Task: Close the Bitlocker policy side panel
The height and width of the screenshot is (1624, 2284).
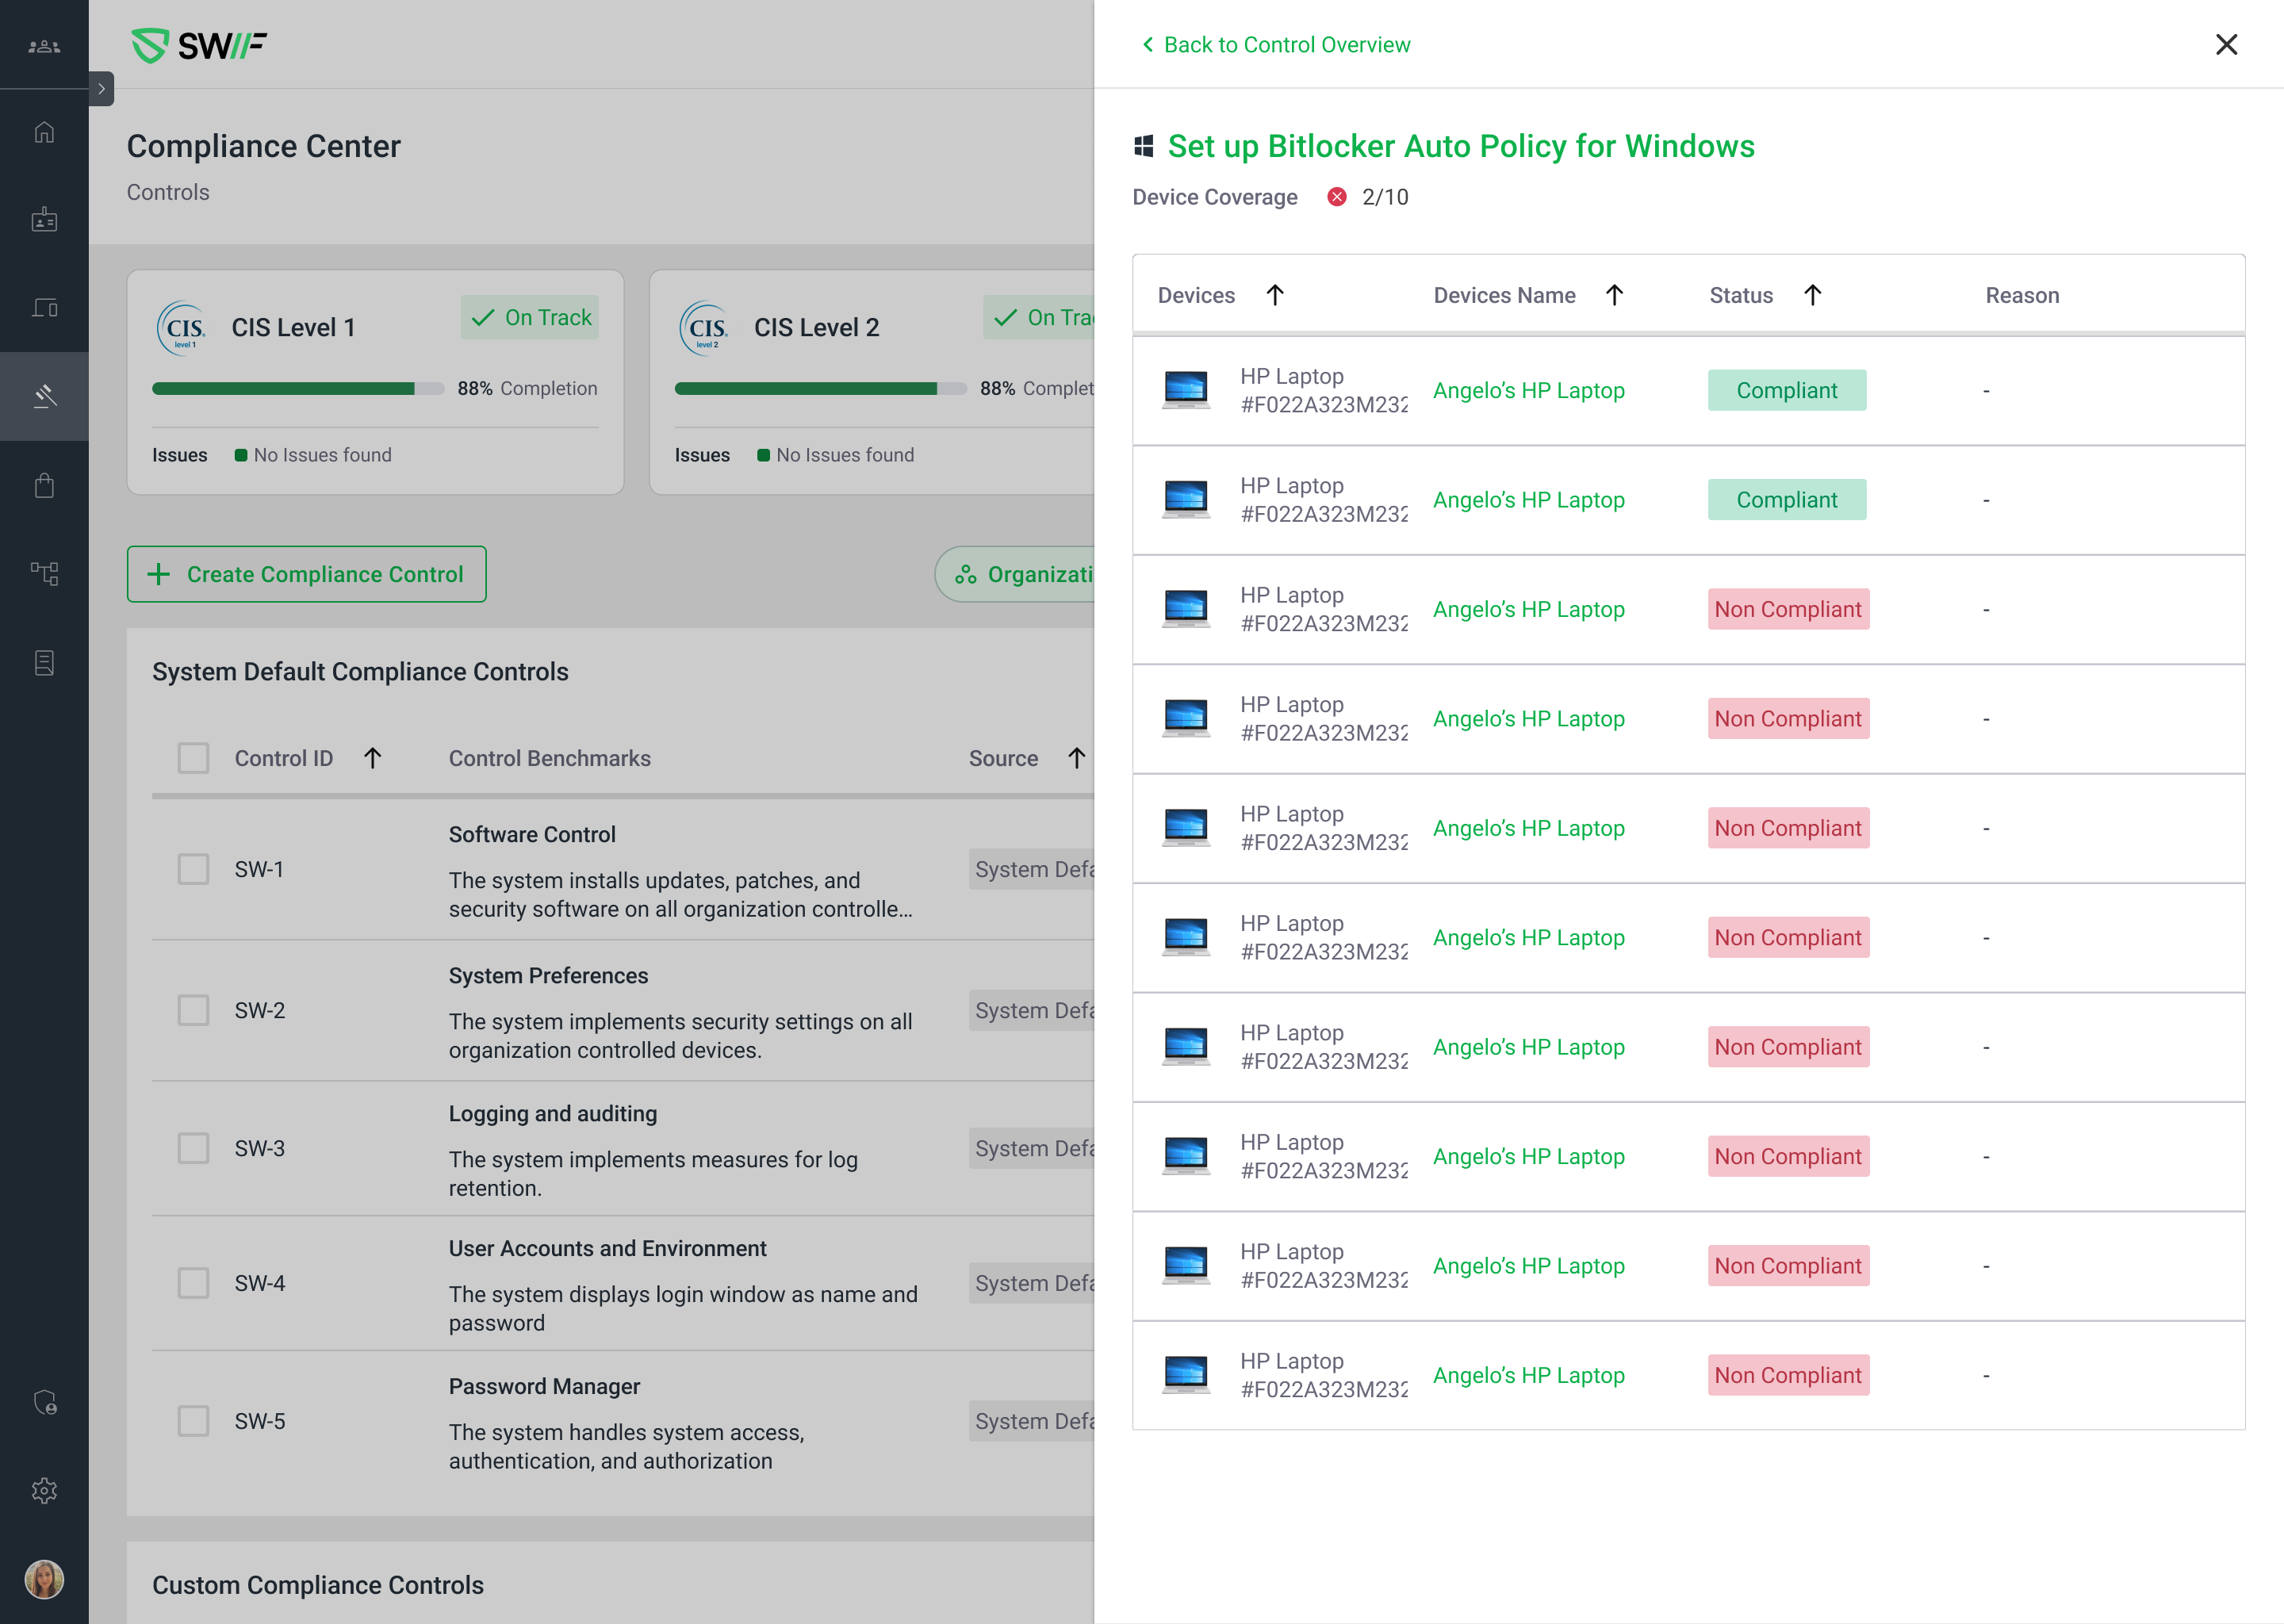Action: point(2226,45)
